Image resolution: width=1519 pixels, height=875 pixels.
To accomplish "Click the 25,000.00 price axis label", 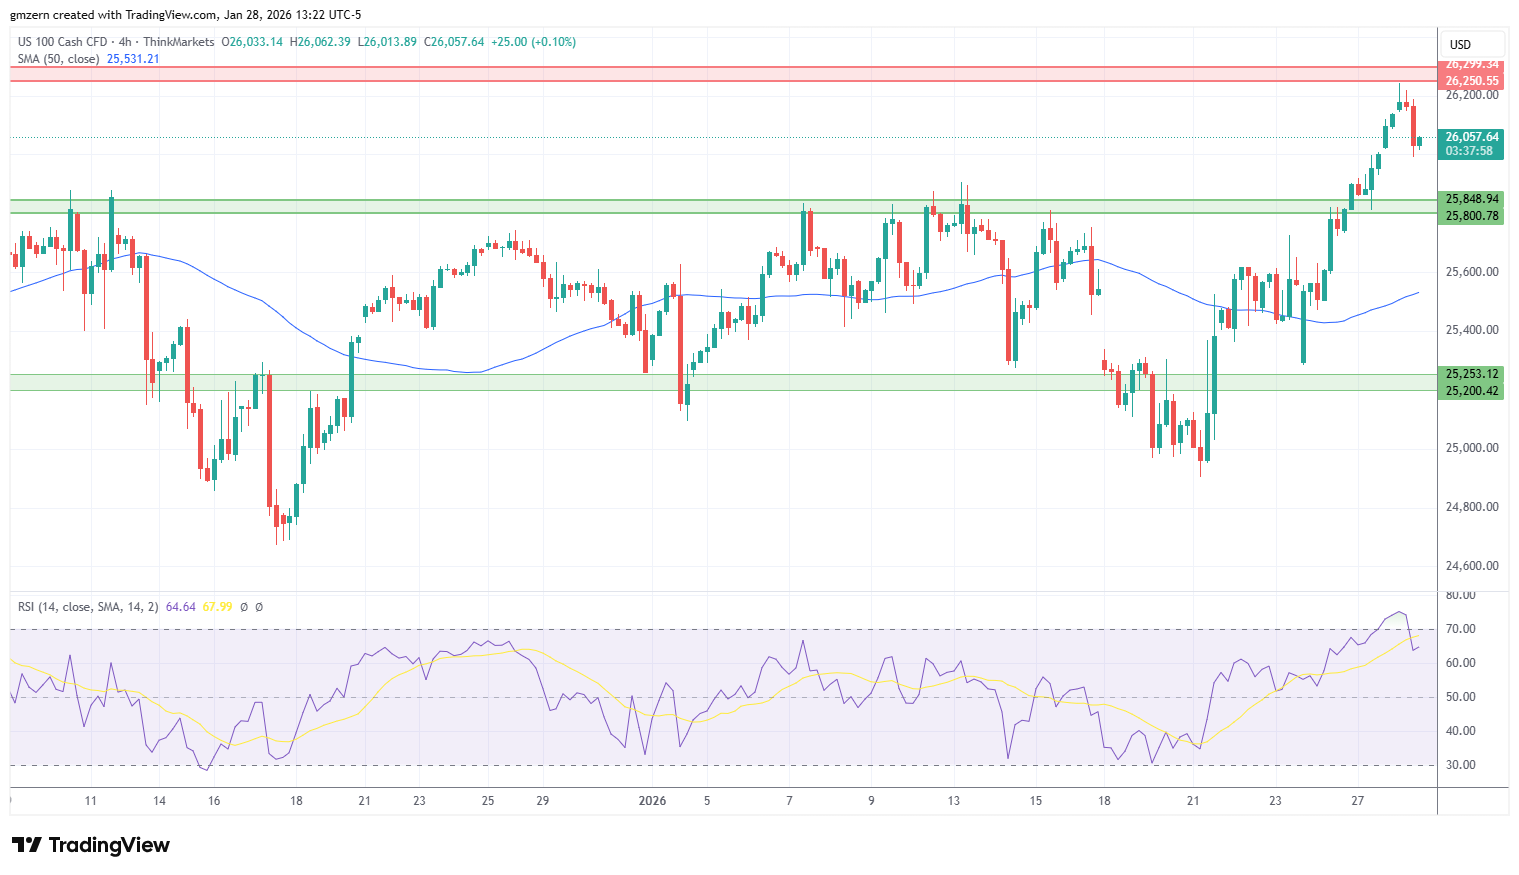I will 1472,448.
